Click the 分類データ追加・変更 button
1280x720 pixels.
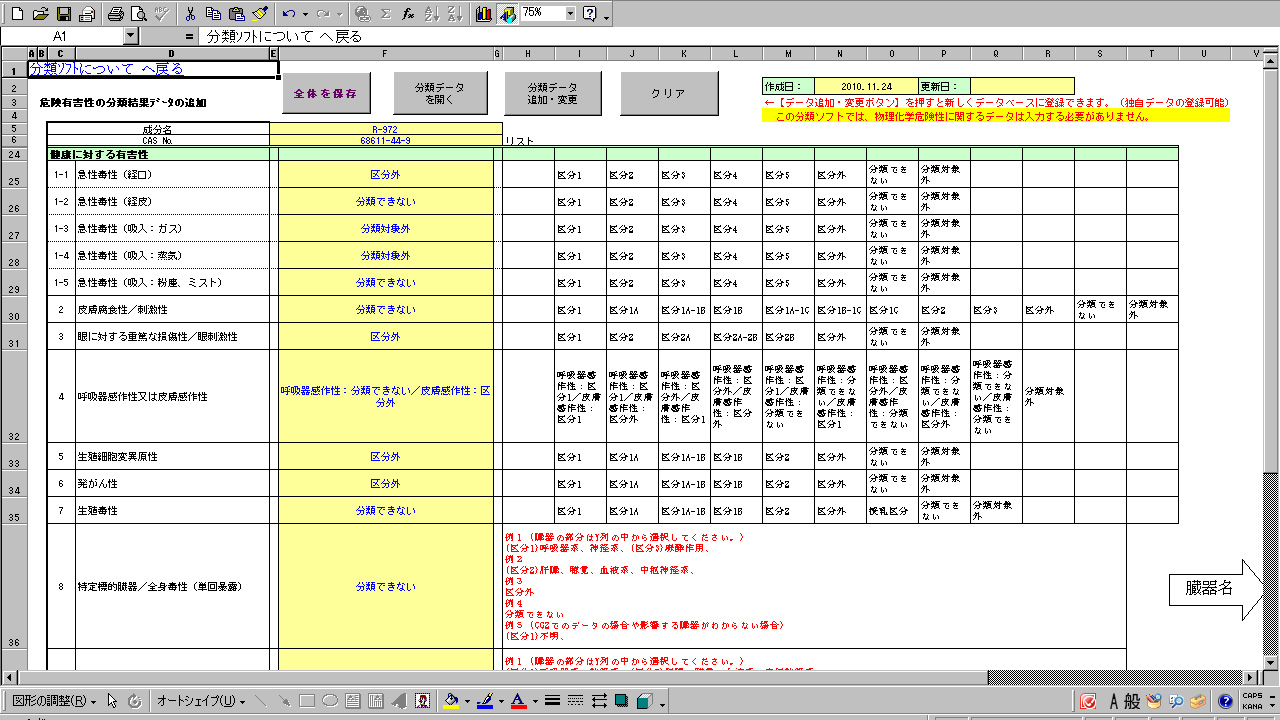pos(552,93)
